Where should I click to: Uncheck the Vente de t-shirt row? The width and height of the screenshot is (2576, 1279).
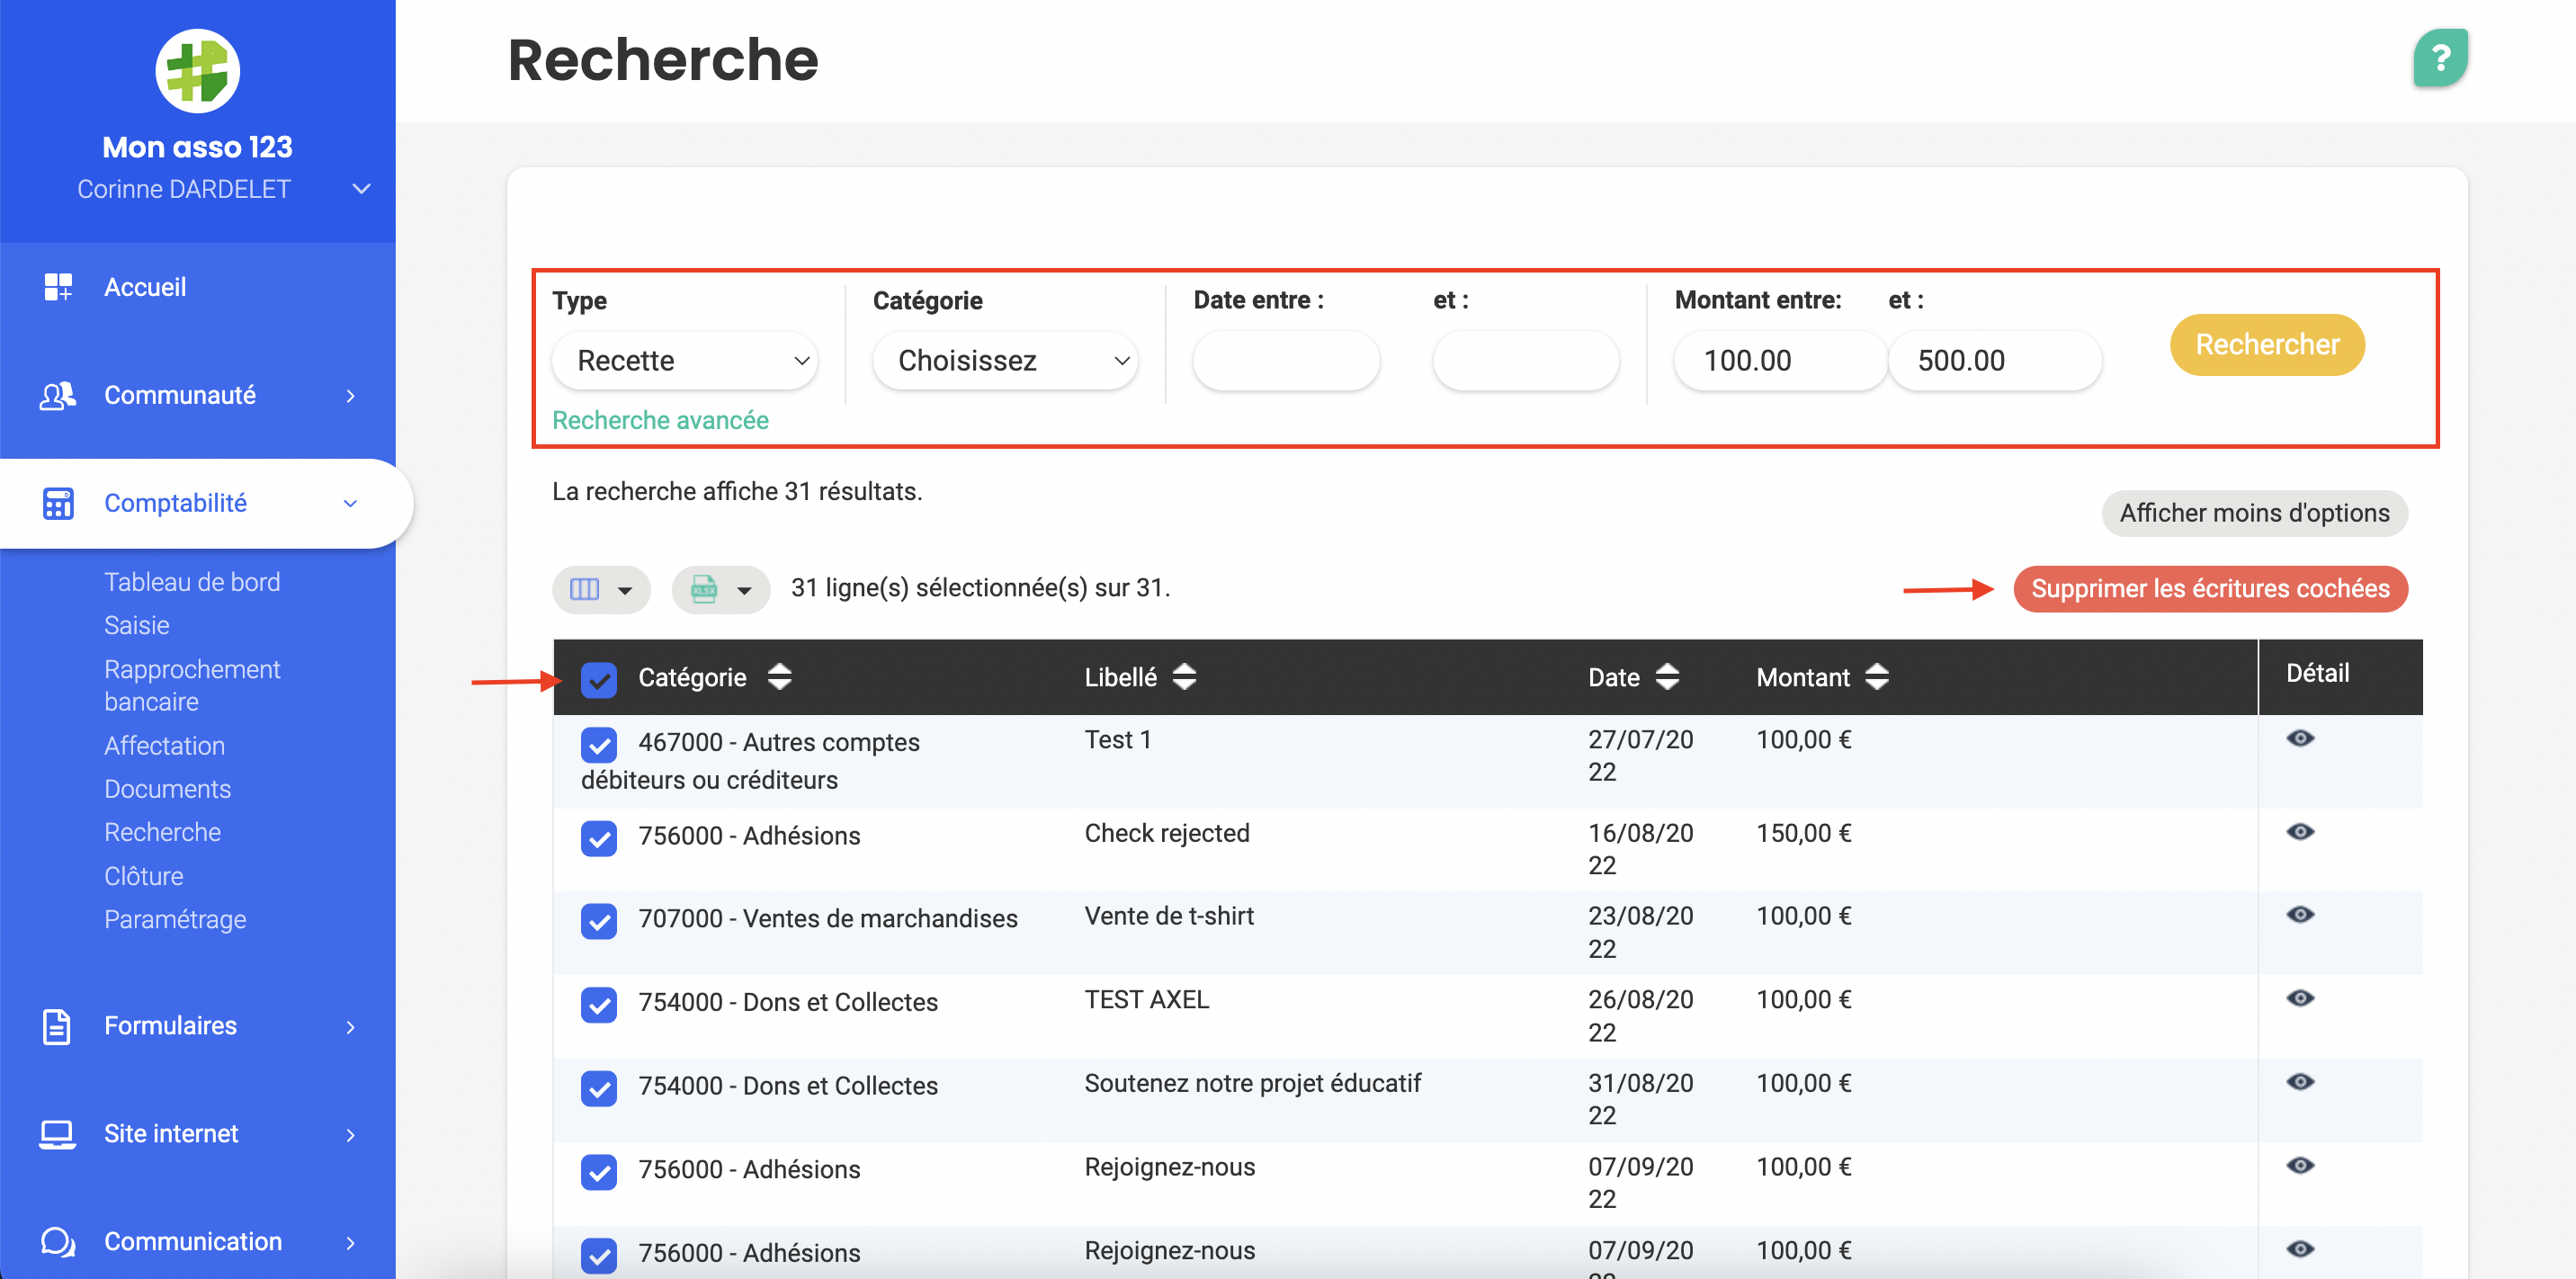(598, 920)
